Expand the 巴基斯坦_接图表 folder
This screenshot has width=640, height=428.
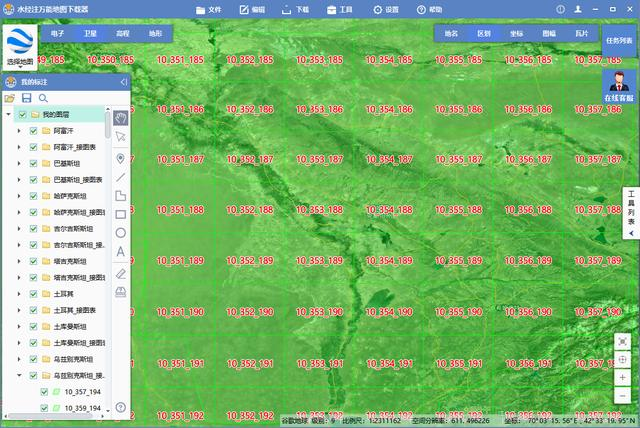(x=19, y=180)
